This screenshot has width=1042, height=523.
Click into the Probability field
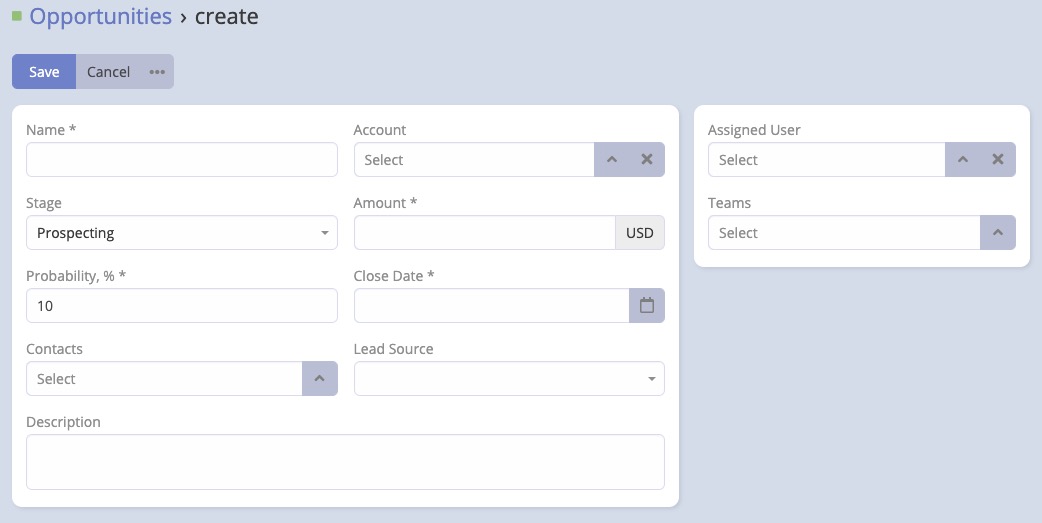(181, 306)
